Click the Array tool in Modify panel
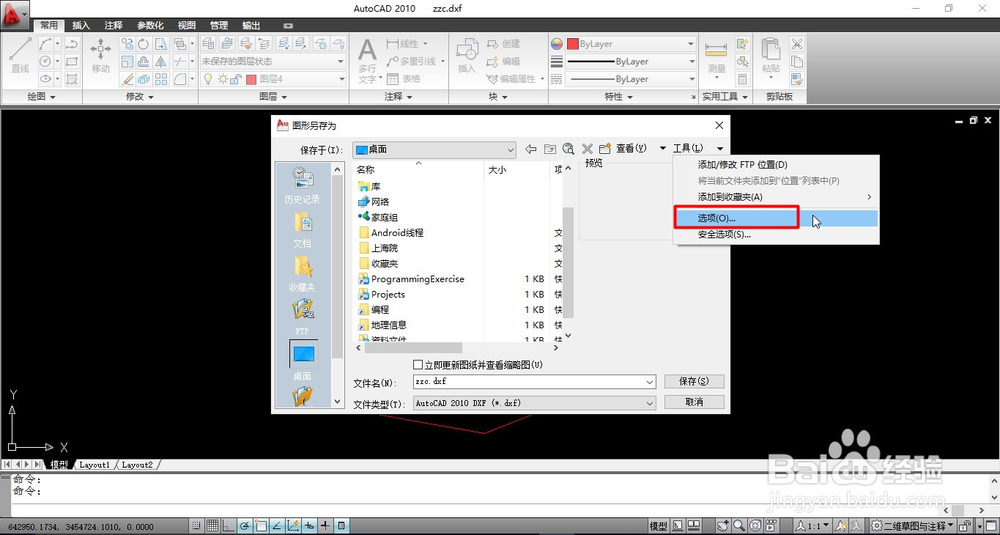 pyautogui.click(x=161, y=79)
